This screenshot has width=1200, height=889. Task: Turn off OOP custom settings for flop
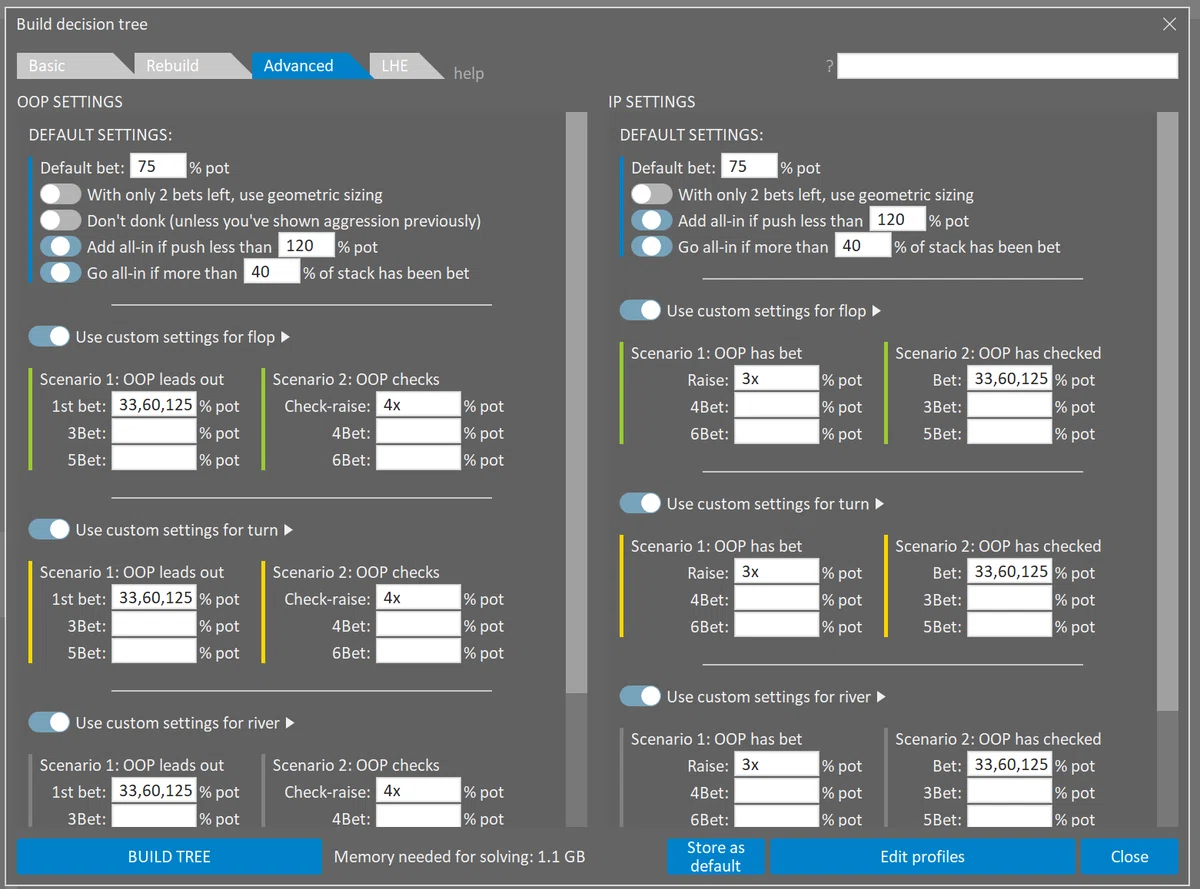49,337
